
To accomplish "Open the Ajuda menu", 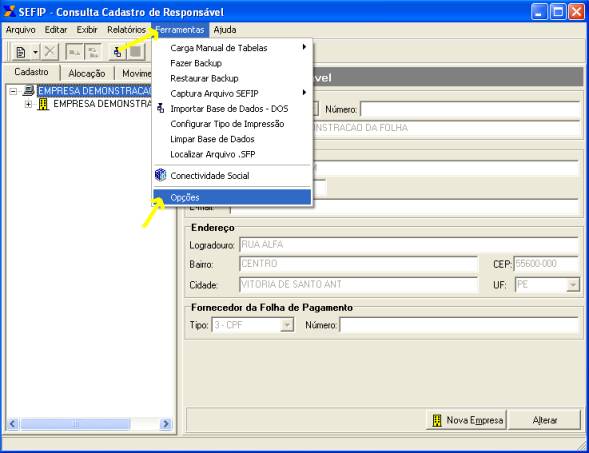I will click(225, 30).
